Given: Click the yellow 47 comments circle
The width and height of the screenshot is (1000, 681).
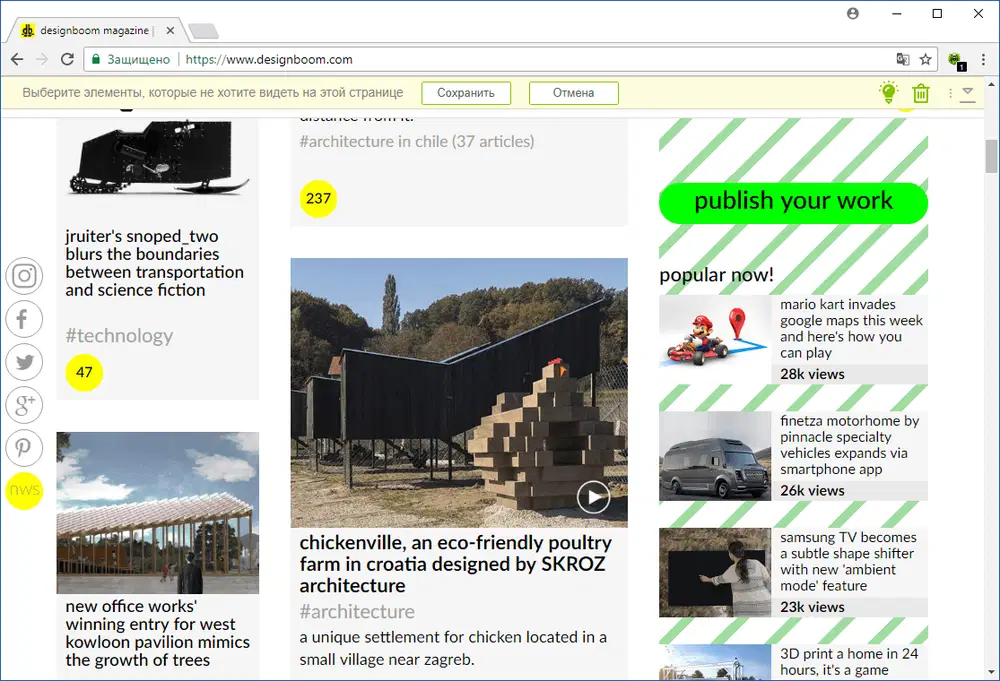Looking at the screenshot, I should click(x=84, y=372).
